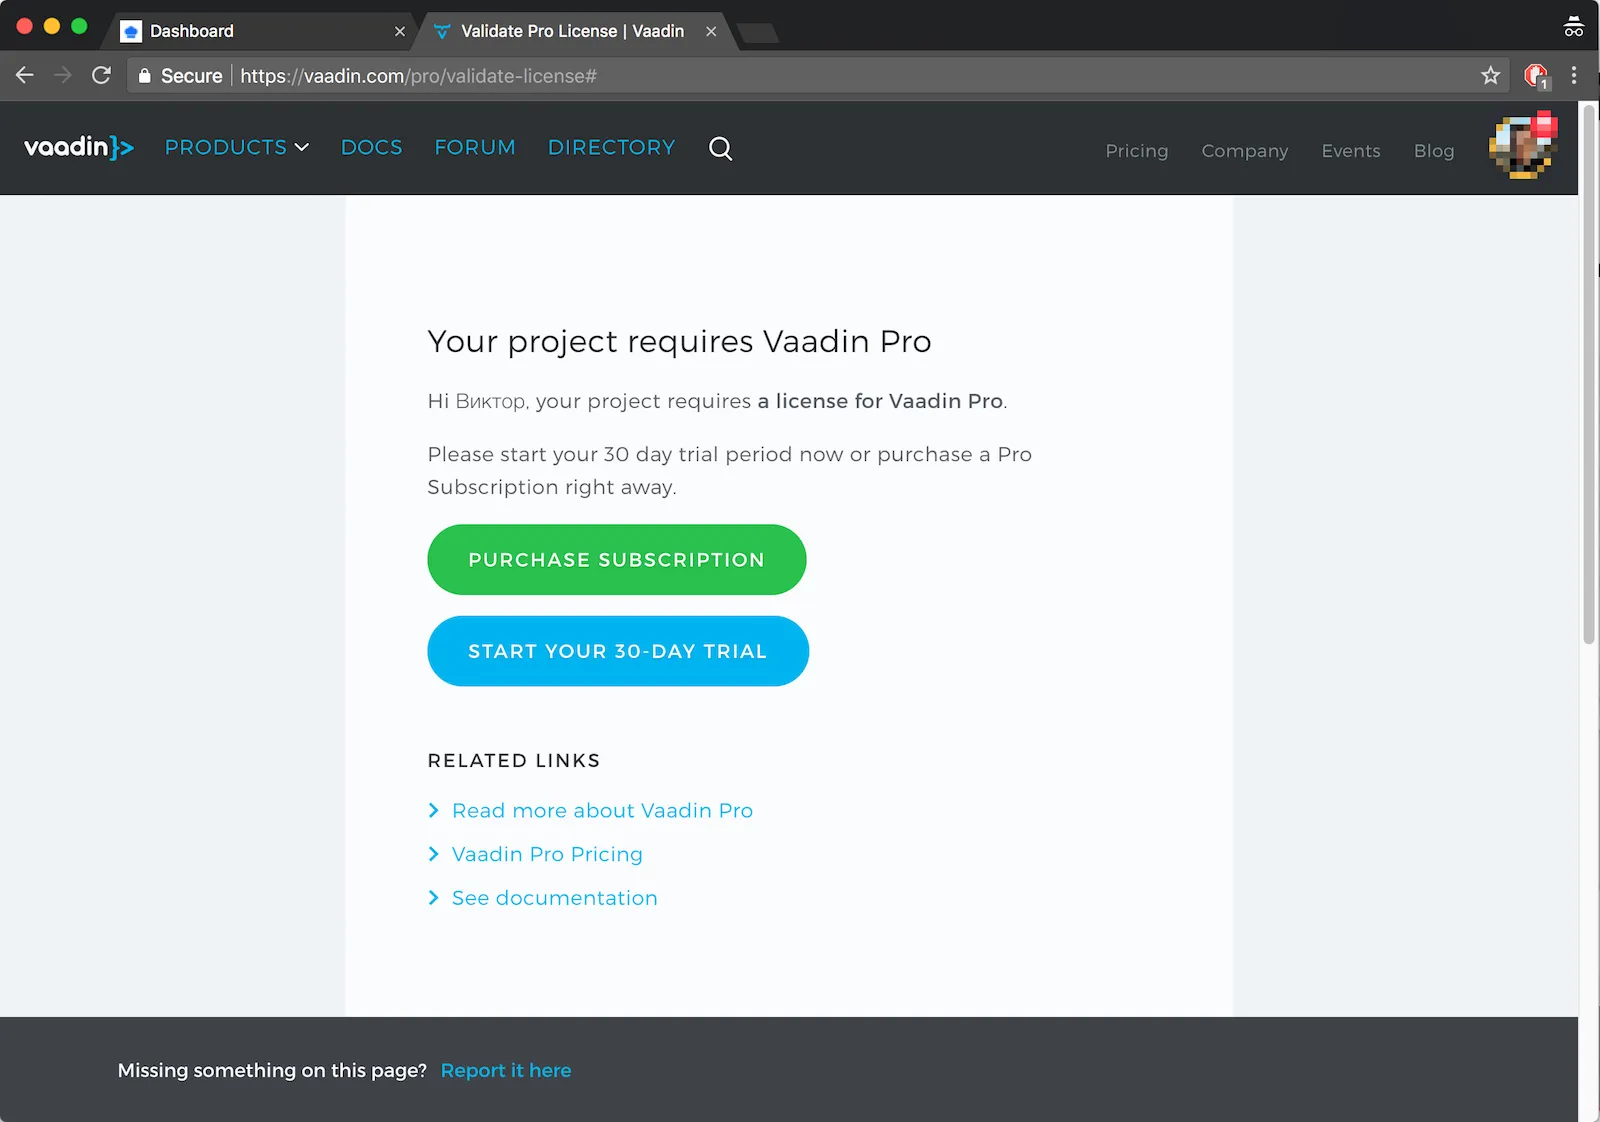This screenshot has width=1600, height=1122.
Task: Reload the current page
Action: click(x=101, y=75)
